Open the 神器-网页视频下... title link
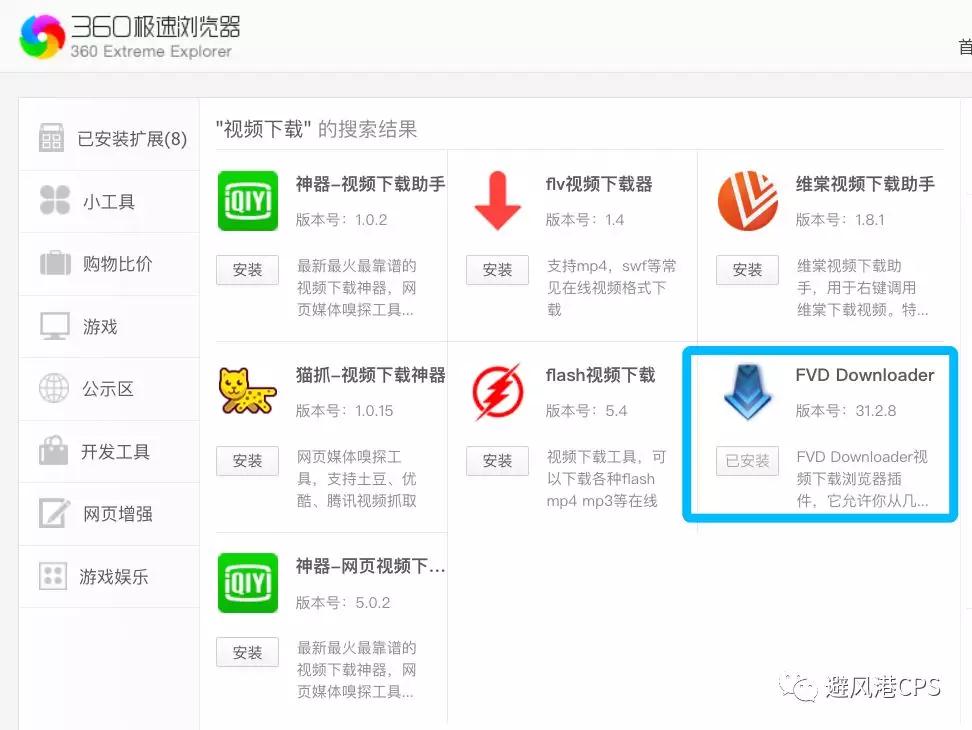Screen dimensions: 972x730 click(370, 566)
